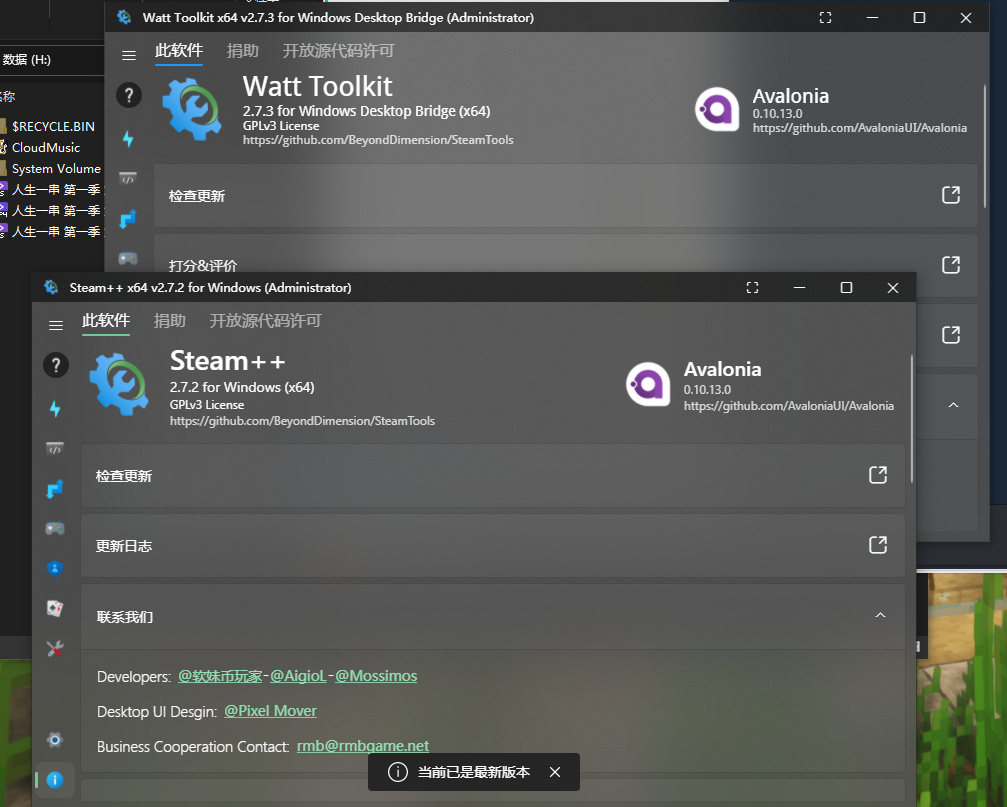Click info icon in the update notification toast
The image size is (1007, 807).
tap(398, 772)
